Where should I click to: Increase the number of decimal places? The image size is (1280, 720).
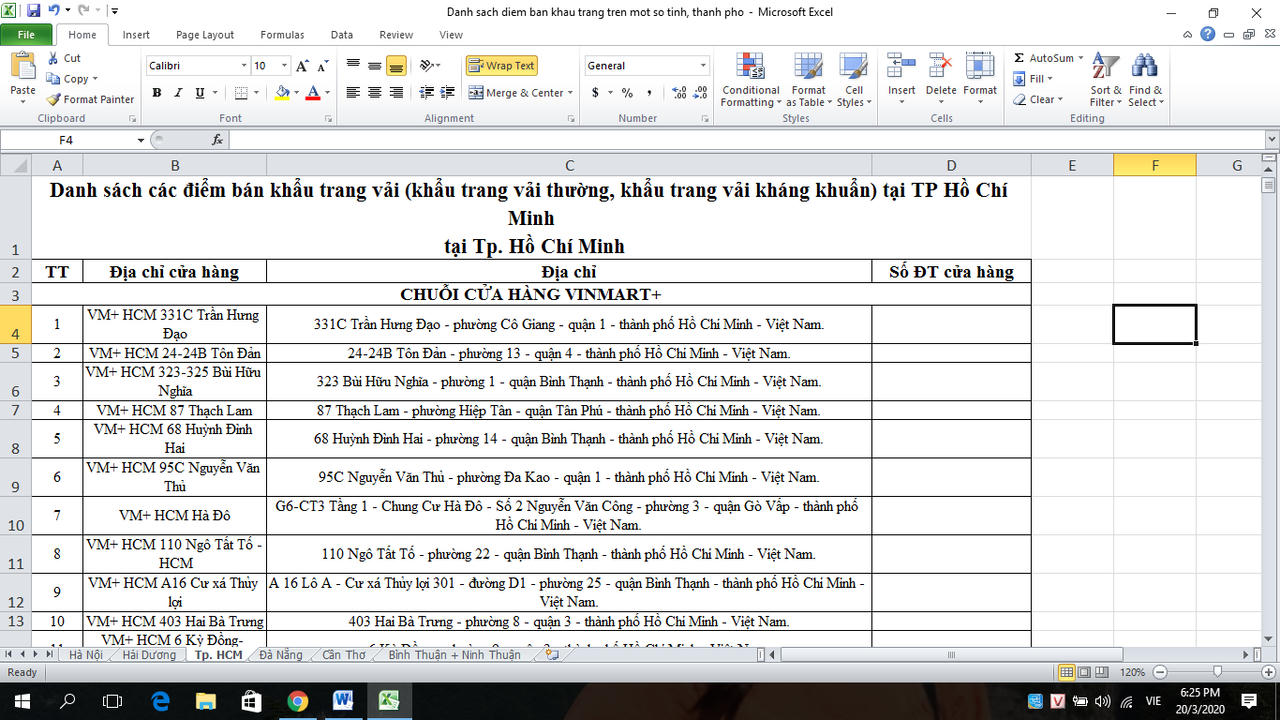click(x=680, y=93)
